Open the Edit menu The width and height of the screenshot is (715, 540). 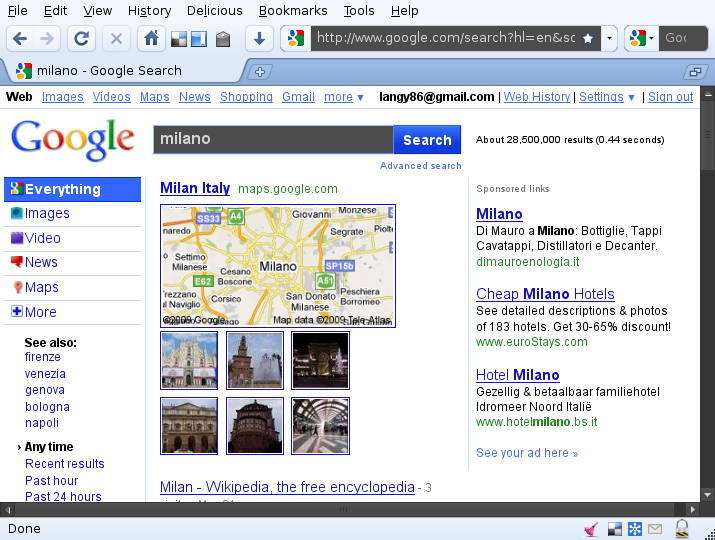pyautogui.click(x=55, y=10)
